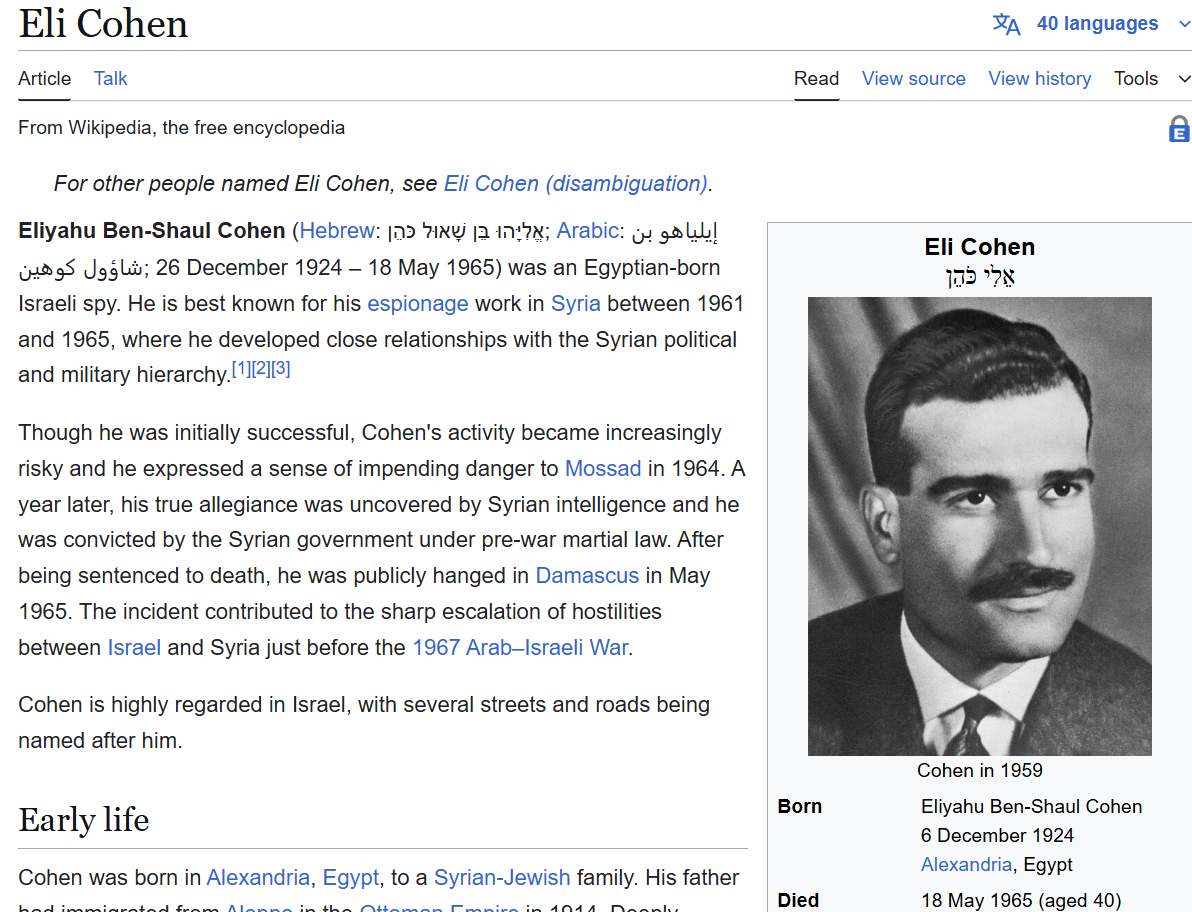Screen dimensions: 1192x912
Task: Click '18 May 1965 (aged 40)' text
Action: tap(1021, 901)
